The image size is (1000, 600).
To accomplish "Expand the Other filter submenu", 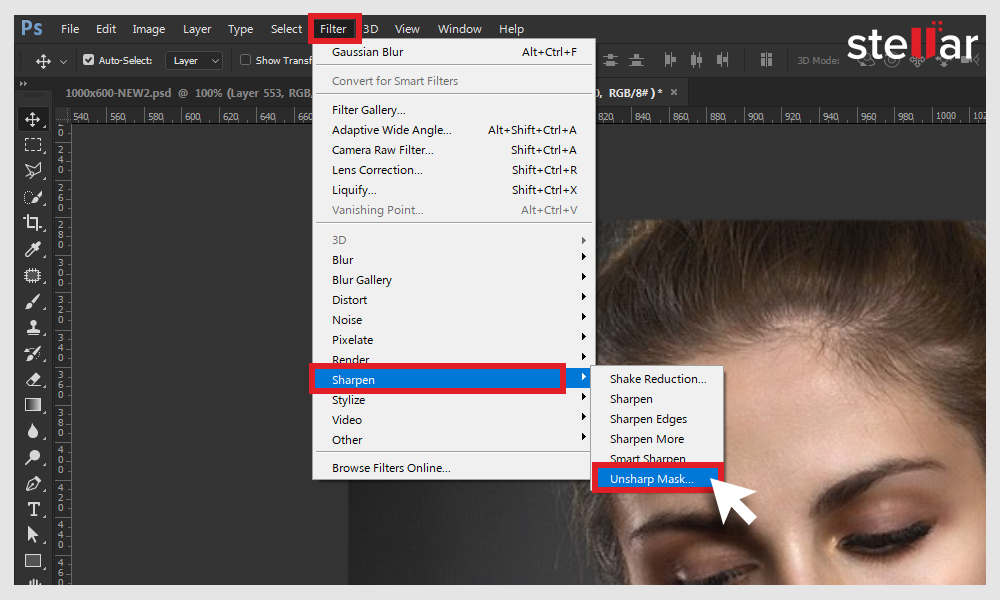I will 452,440.
